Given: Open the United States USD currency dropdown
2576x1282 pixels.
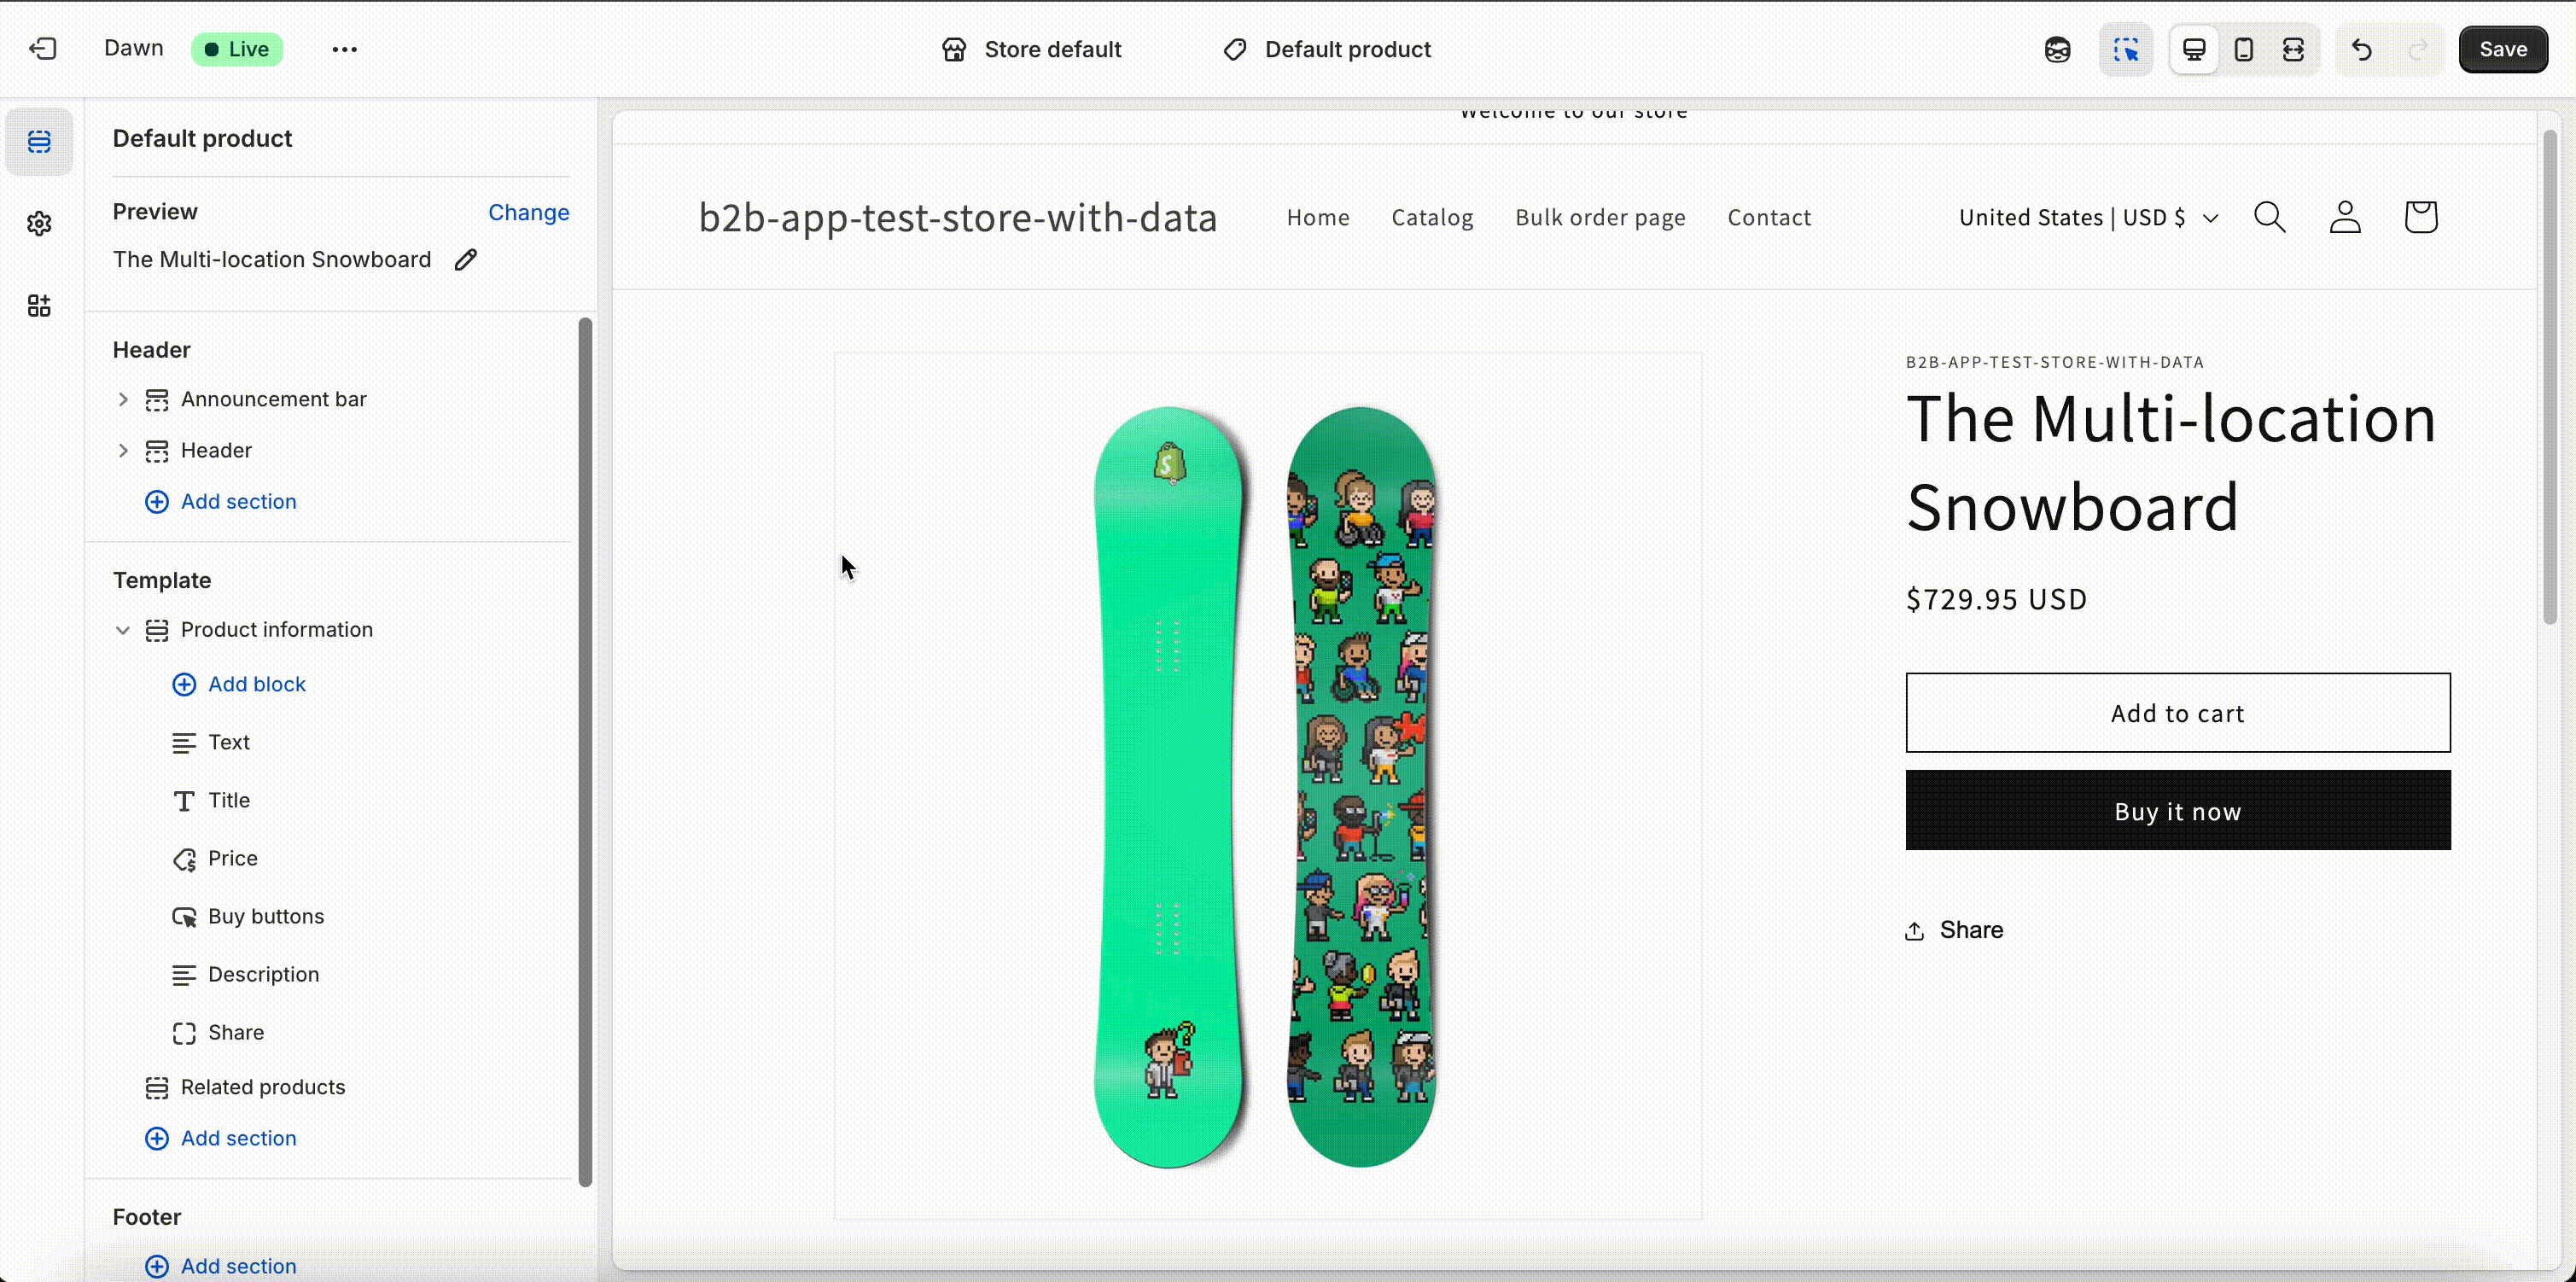Looking at the screenshot, I should click(2088, 217).
